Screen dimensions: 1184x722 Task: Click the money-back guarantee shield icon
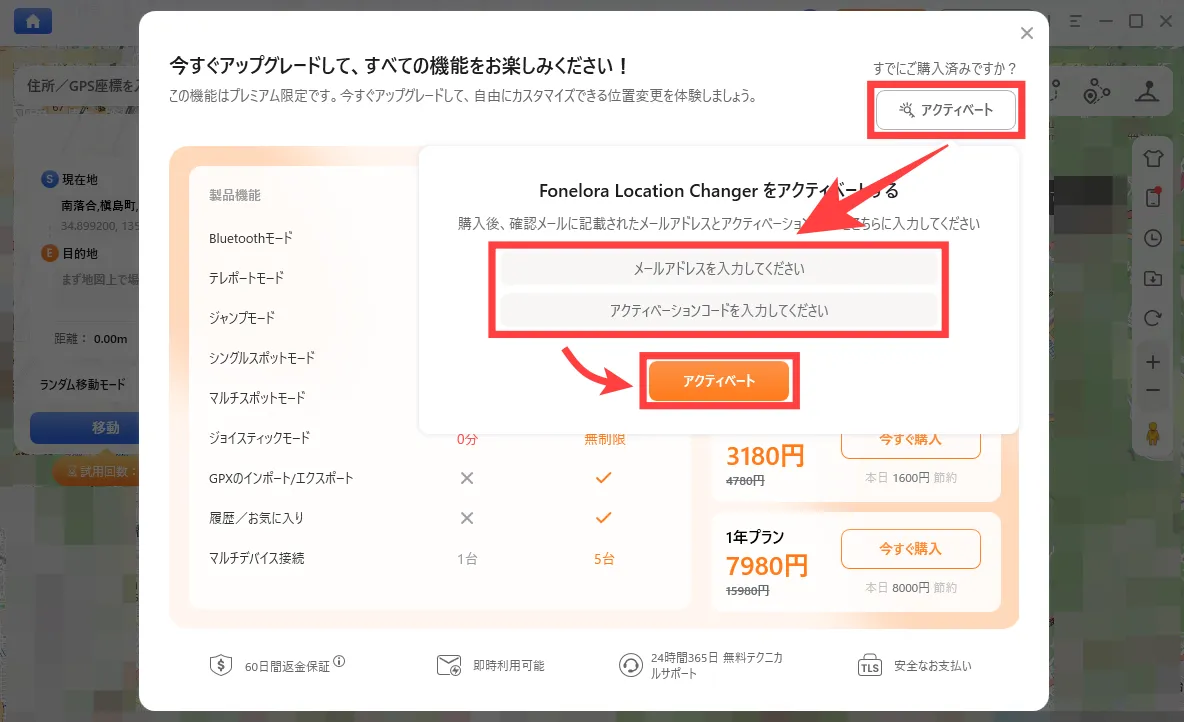(220, 665)
